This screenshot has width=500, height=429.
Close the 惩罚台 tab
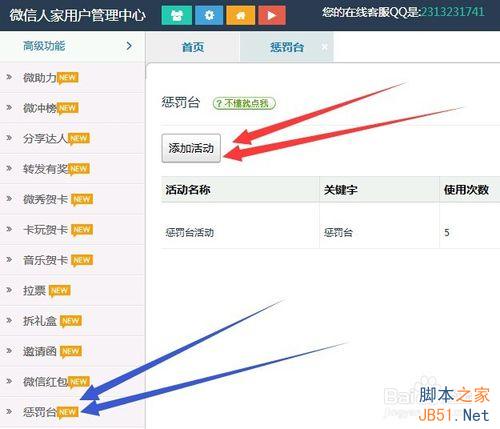[x=324, y=47]
